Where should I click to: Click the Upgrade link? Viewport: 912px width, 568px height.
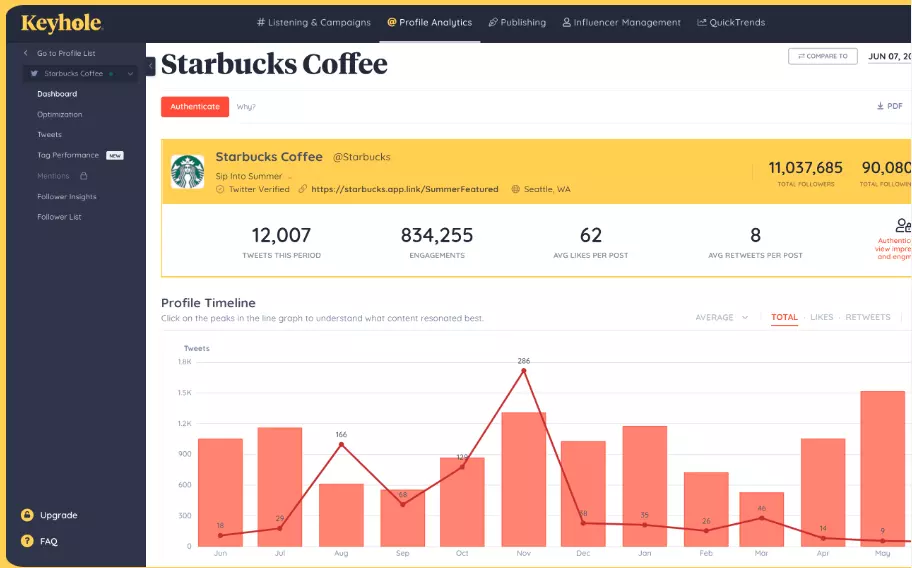(59, 515)
